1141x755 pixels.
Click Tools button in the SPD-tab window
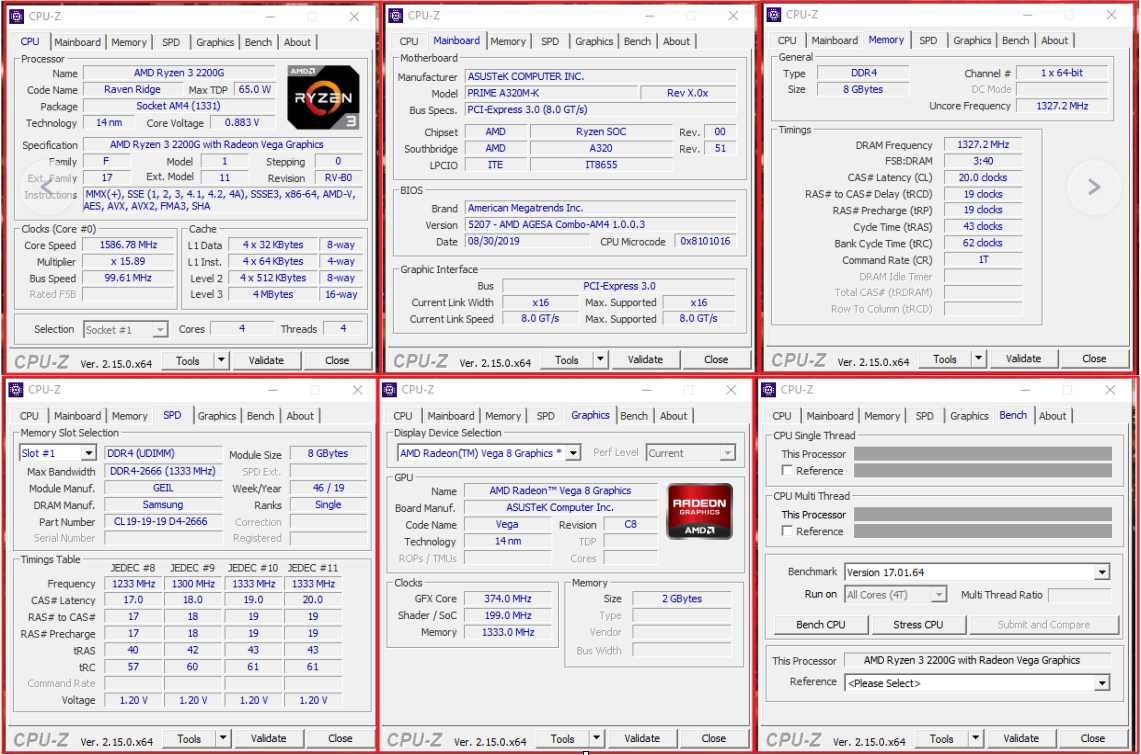[x=188, y=738]
